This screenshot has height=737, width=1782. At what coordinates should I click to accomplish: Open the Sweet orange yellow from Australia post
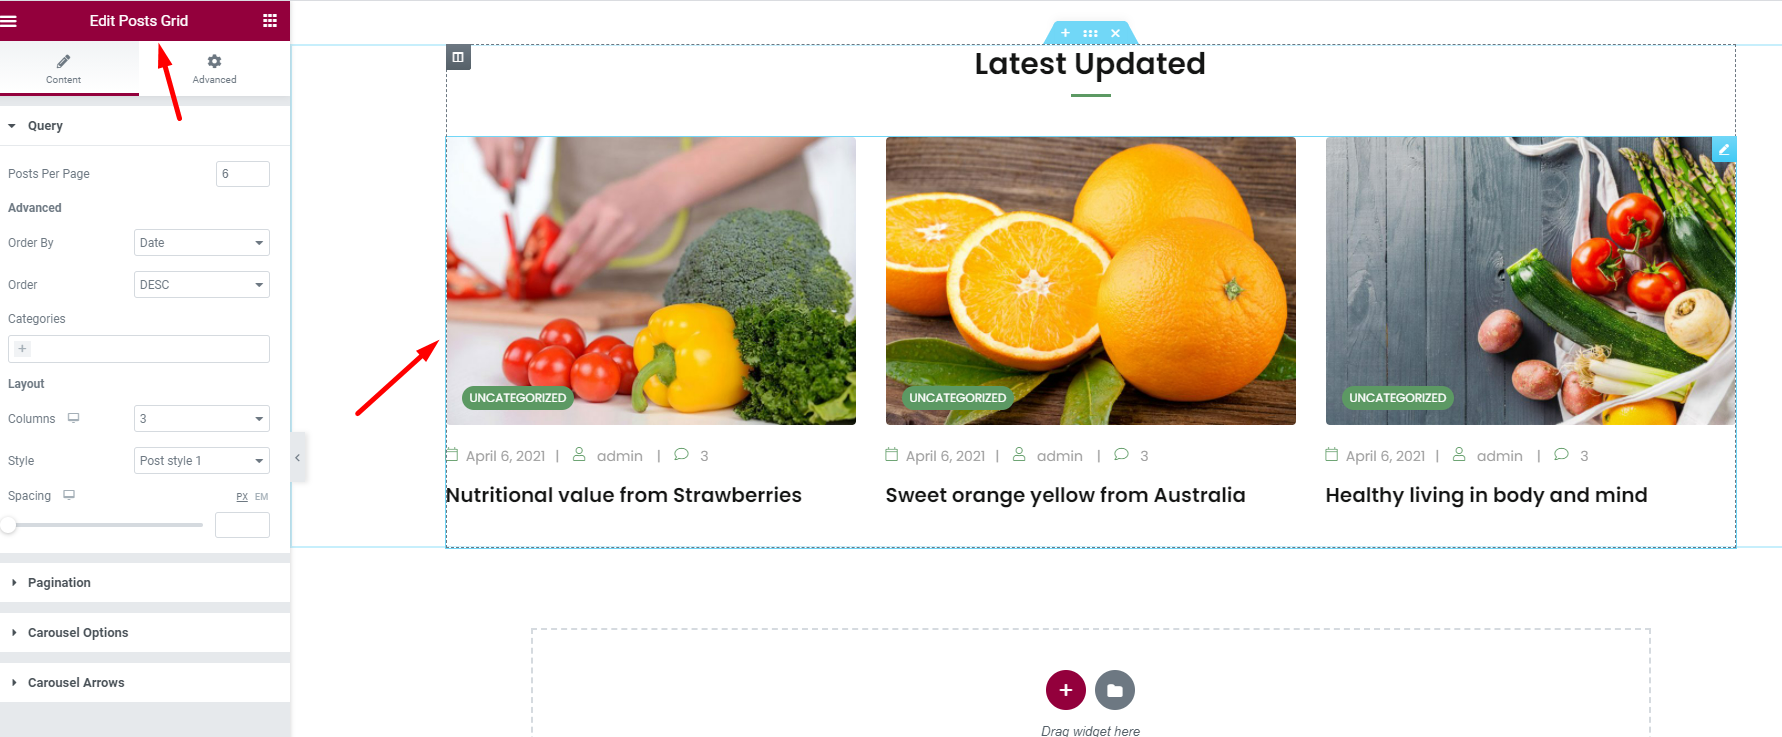pyautogui.click(x=1065, y=495)
